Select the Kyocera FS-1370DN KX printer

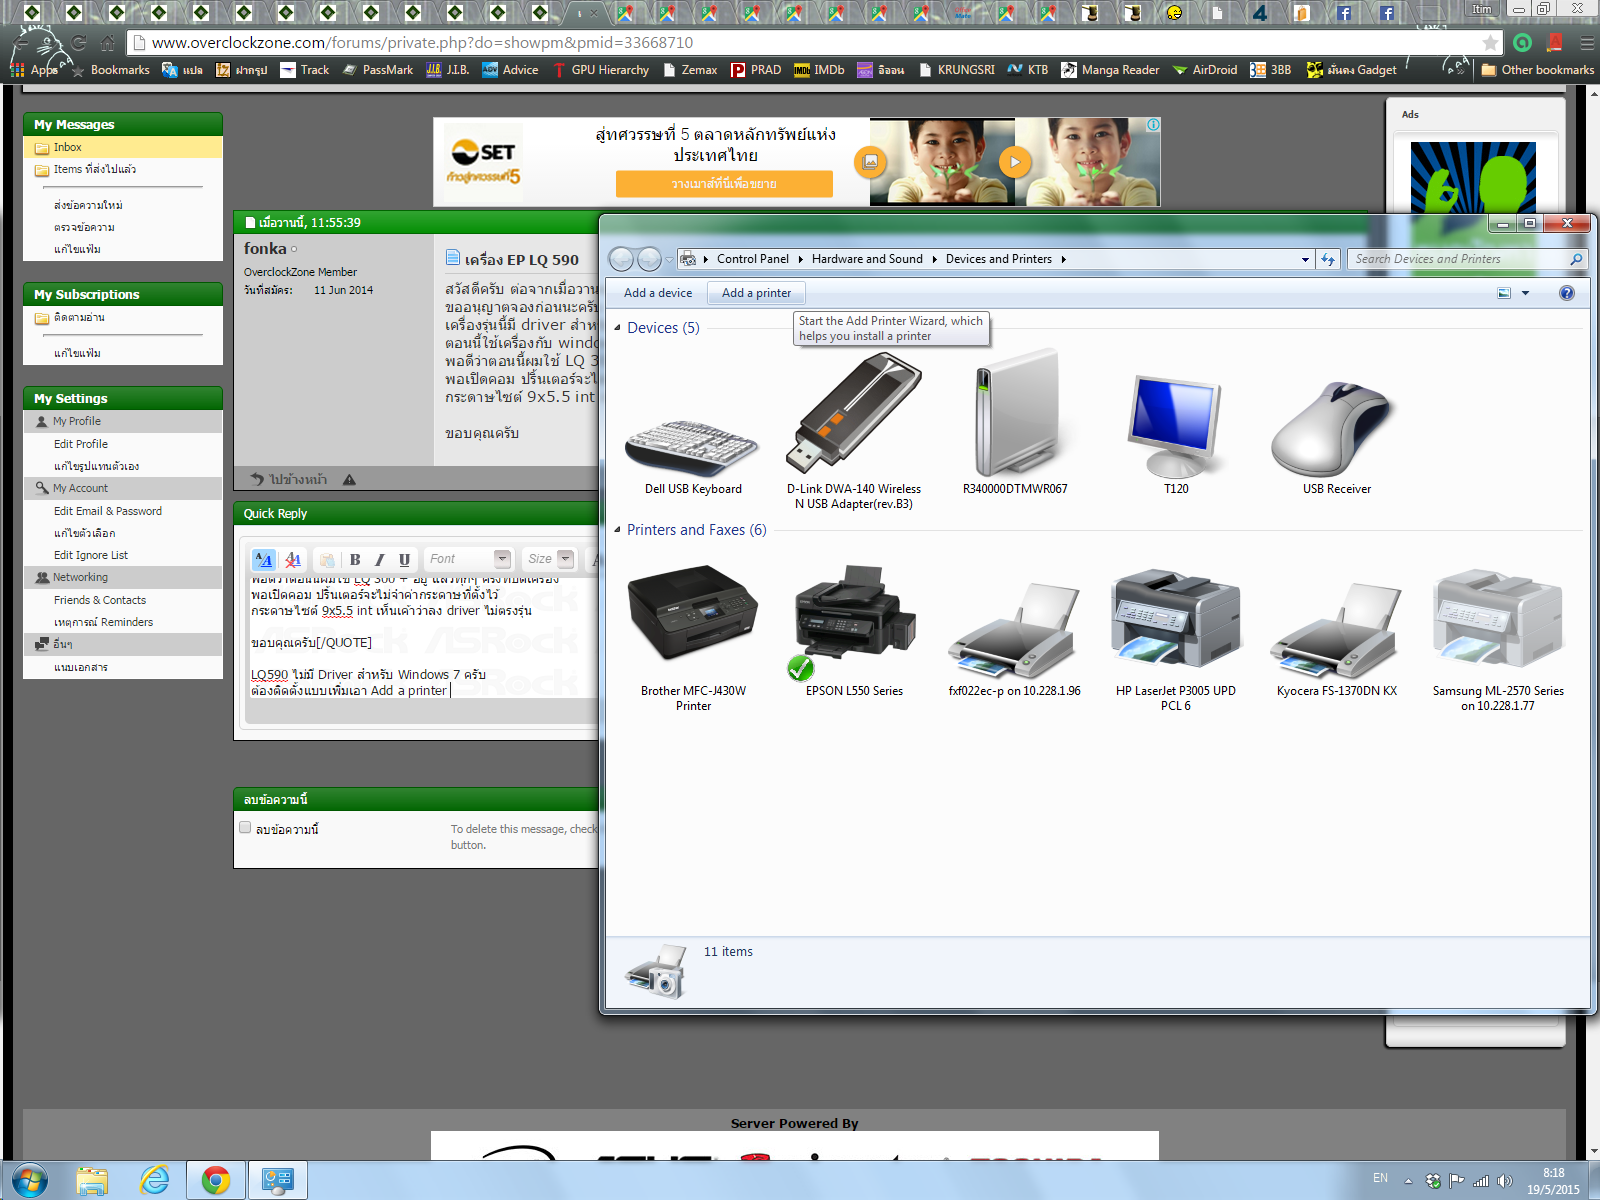[1337, 640]
